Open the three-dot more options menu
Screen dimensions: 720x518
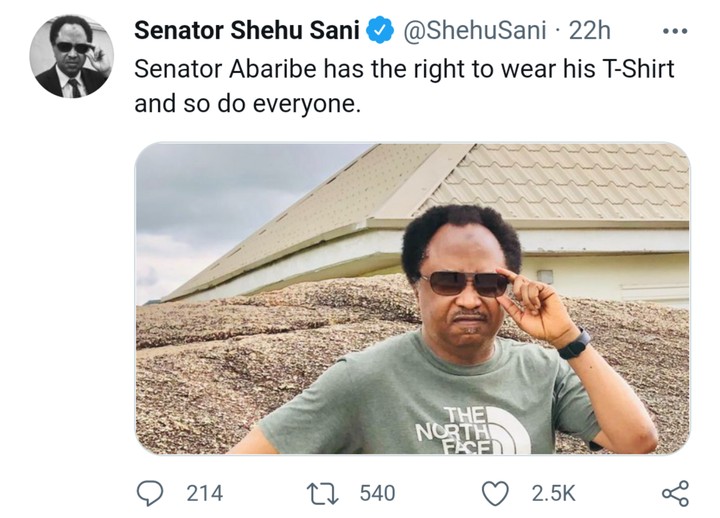[676, 31]
